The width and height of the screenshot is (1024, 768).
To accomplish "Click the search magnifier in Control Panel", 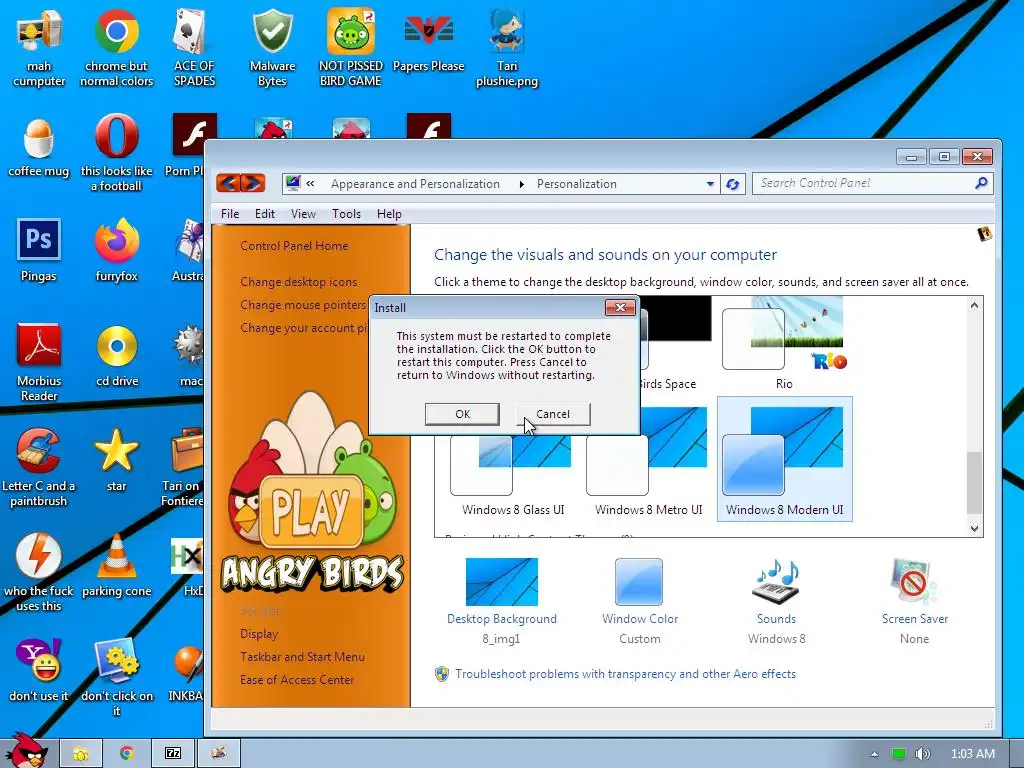I will point(981,184).
